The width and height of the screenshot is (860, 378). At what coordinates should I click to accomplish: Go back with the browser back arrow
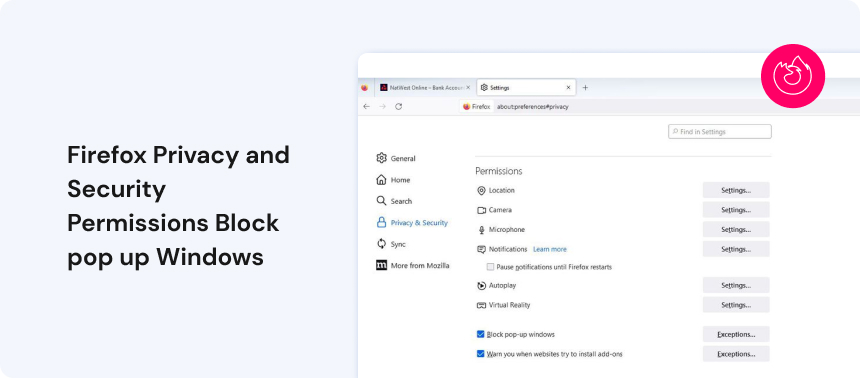tap(366, 106)
